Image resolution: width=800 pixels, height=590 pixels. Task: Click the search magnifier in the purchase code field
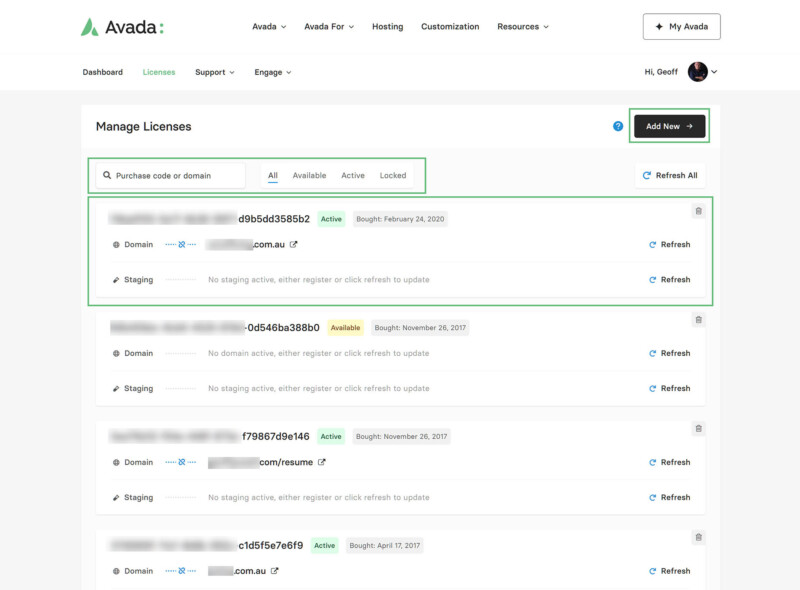coord(105,174)
